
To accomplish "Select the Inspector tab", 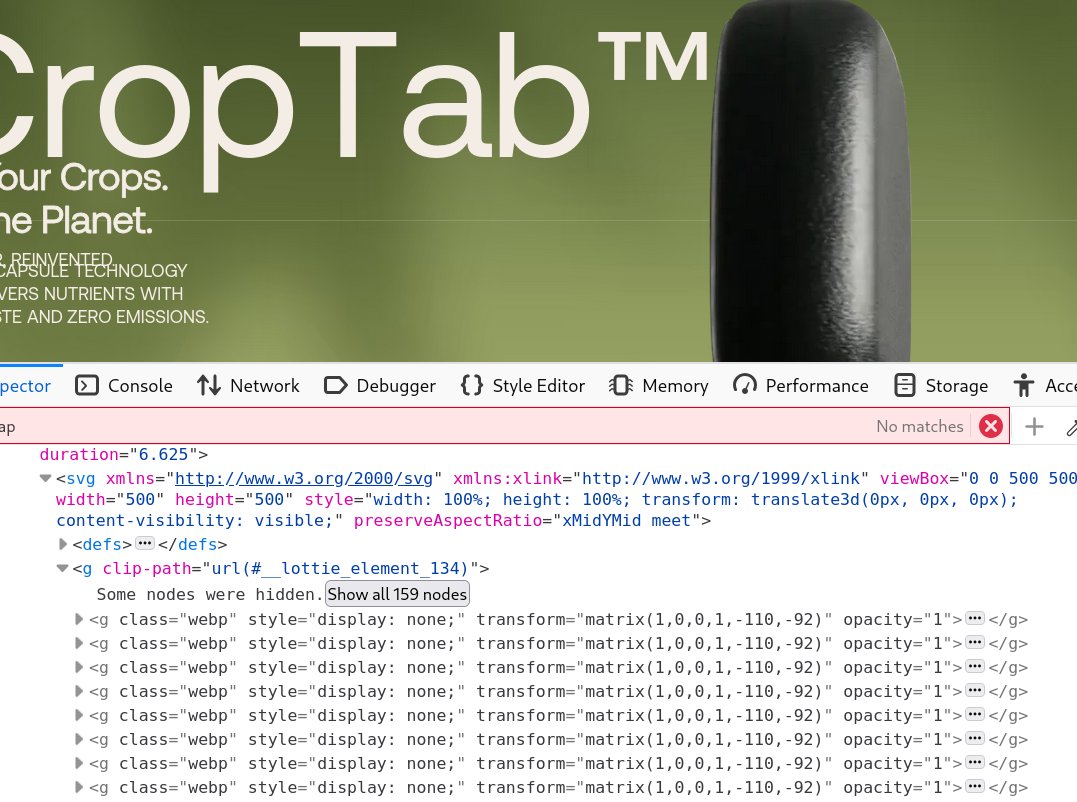I will coord(25,386).
